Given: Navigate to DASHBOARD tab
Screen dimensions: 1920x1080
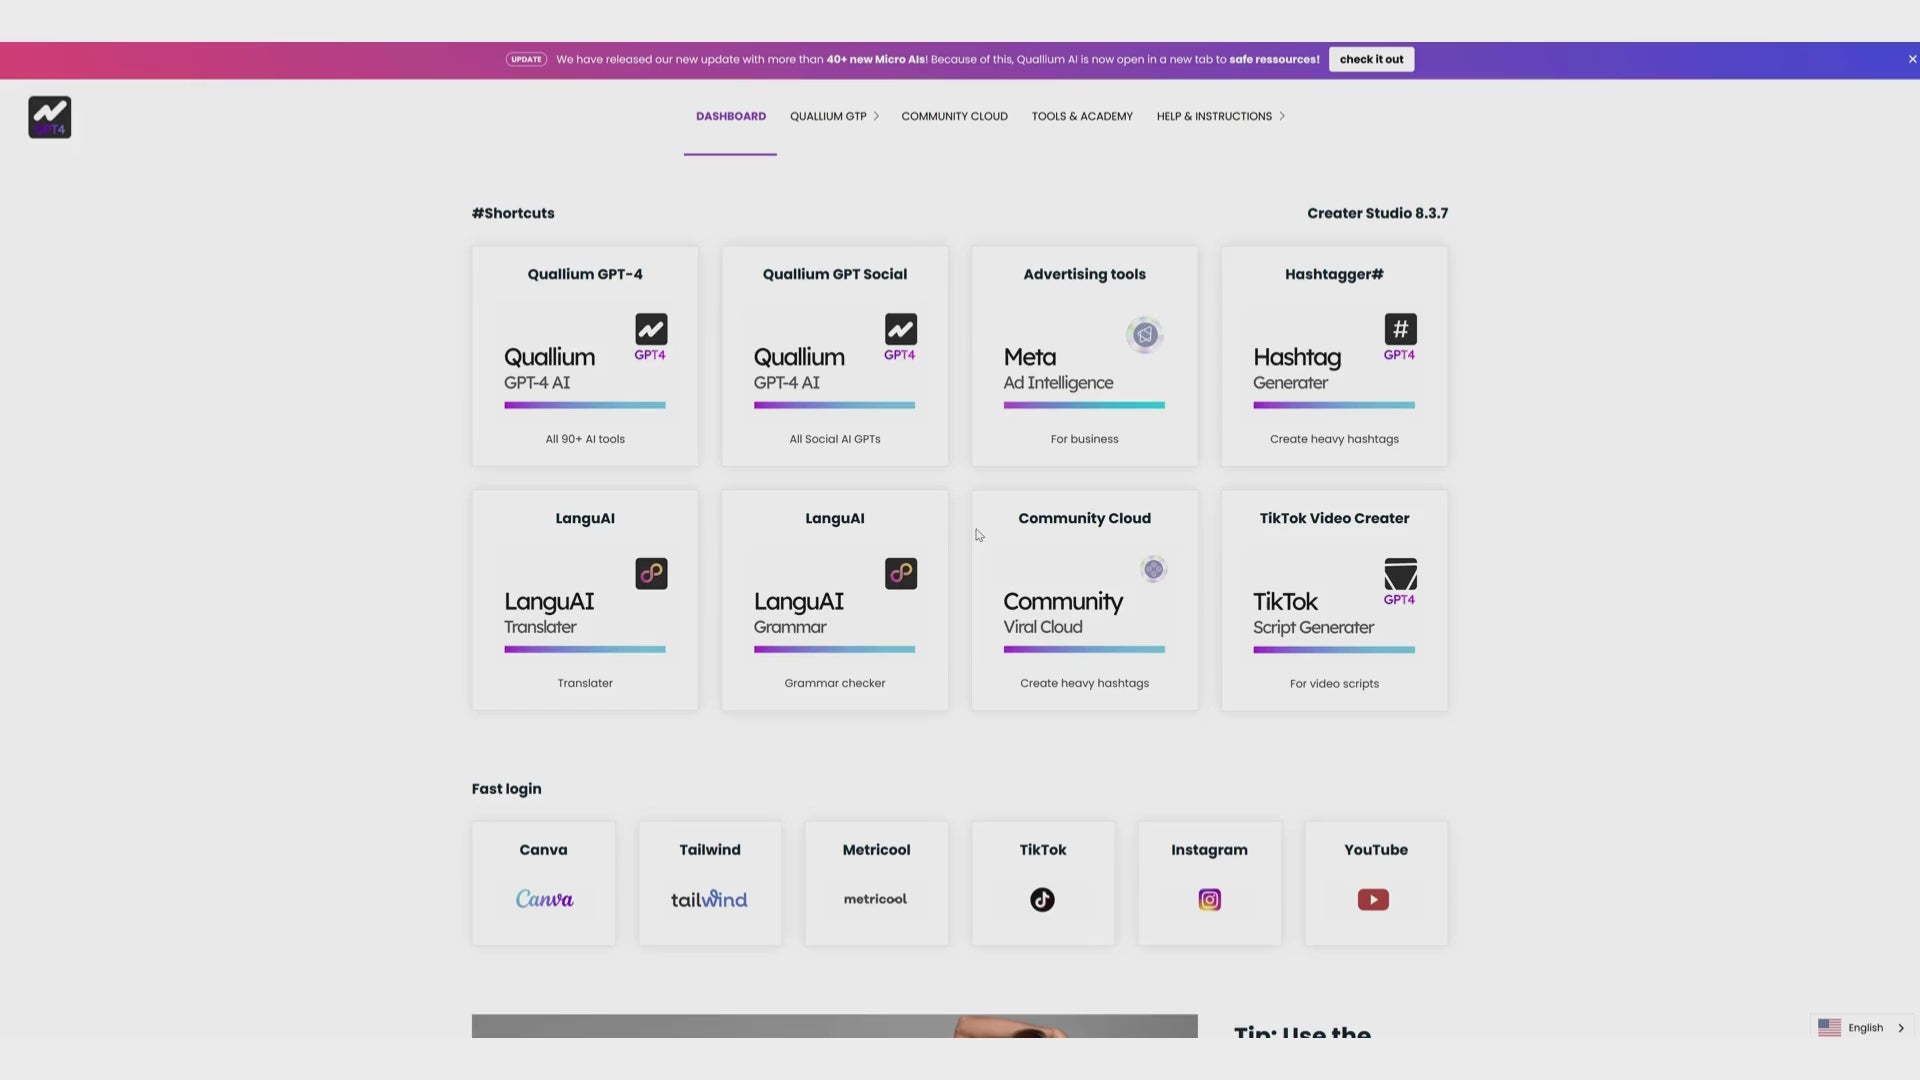Looking at the screenshot, I should point(731,116).
